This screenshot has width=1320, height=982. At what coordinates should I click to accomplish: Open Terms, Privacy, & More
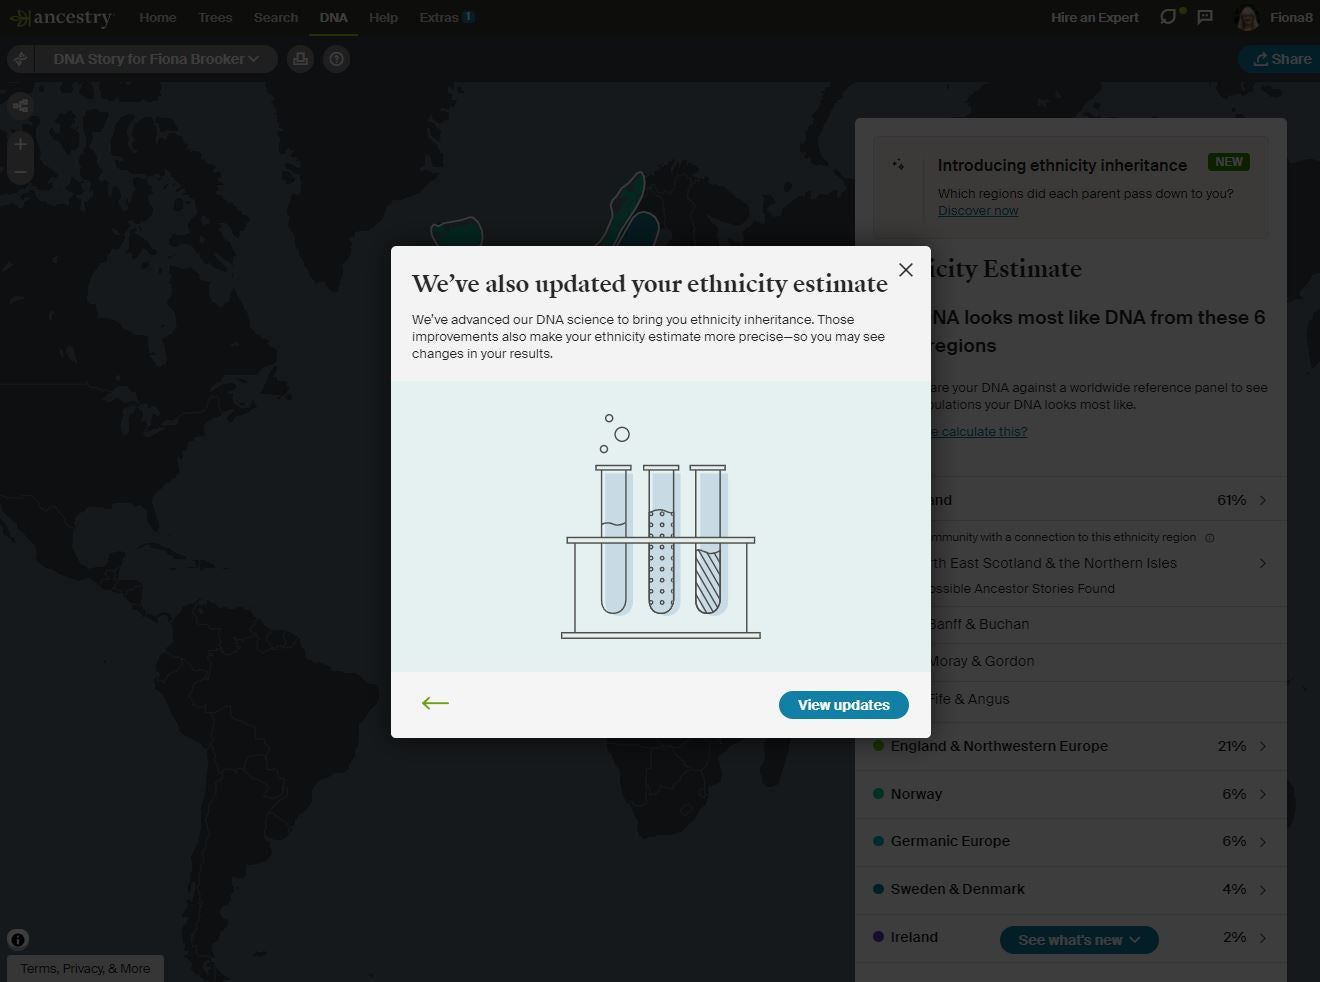click(85, 968)
